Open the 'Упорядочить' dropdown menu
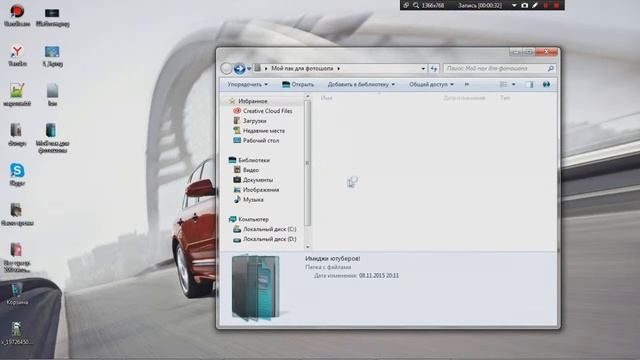 247,84
